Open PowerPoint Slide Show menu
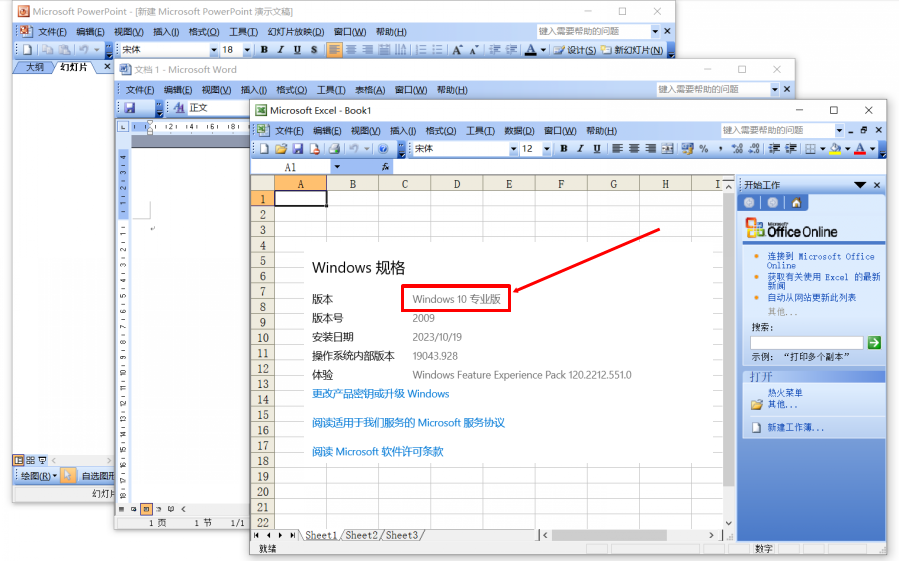The width and height of the screenshot is (899, 561). (295, 32)
